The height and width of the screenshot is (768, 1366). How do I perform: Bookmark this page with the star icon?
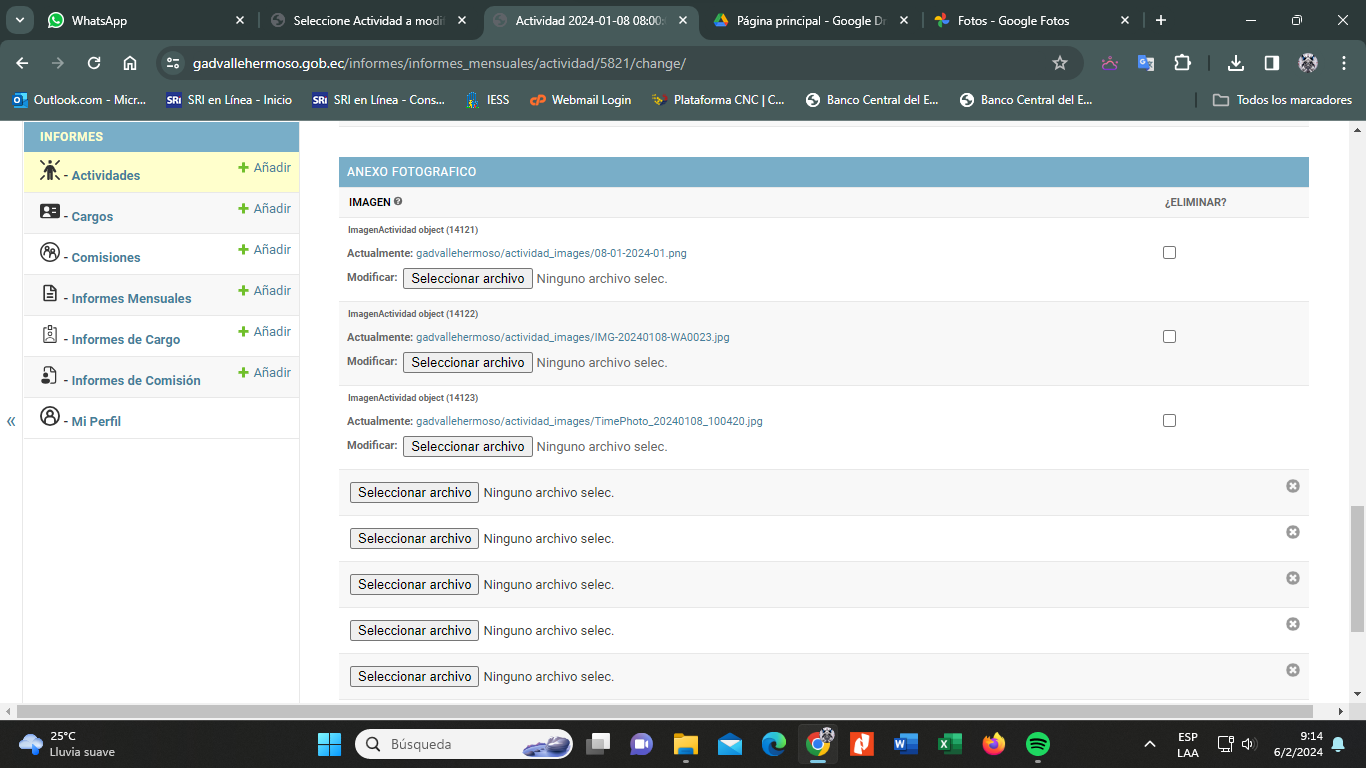click(x=1060, y=63)
